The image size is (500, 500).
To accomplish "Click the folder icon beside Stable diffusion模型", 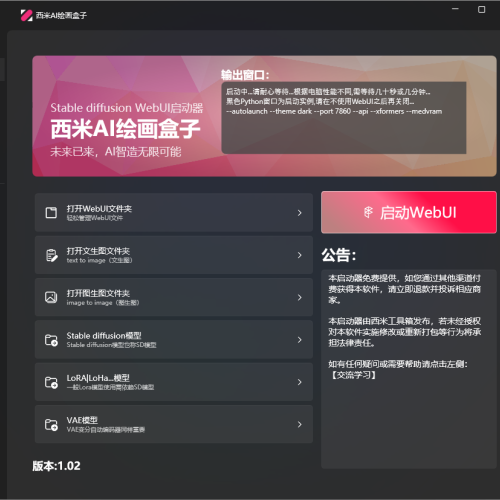I will tap(51, 340).
